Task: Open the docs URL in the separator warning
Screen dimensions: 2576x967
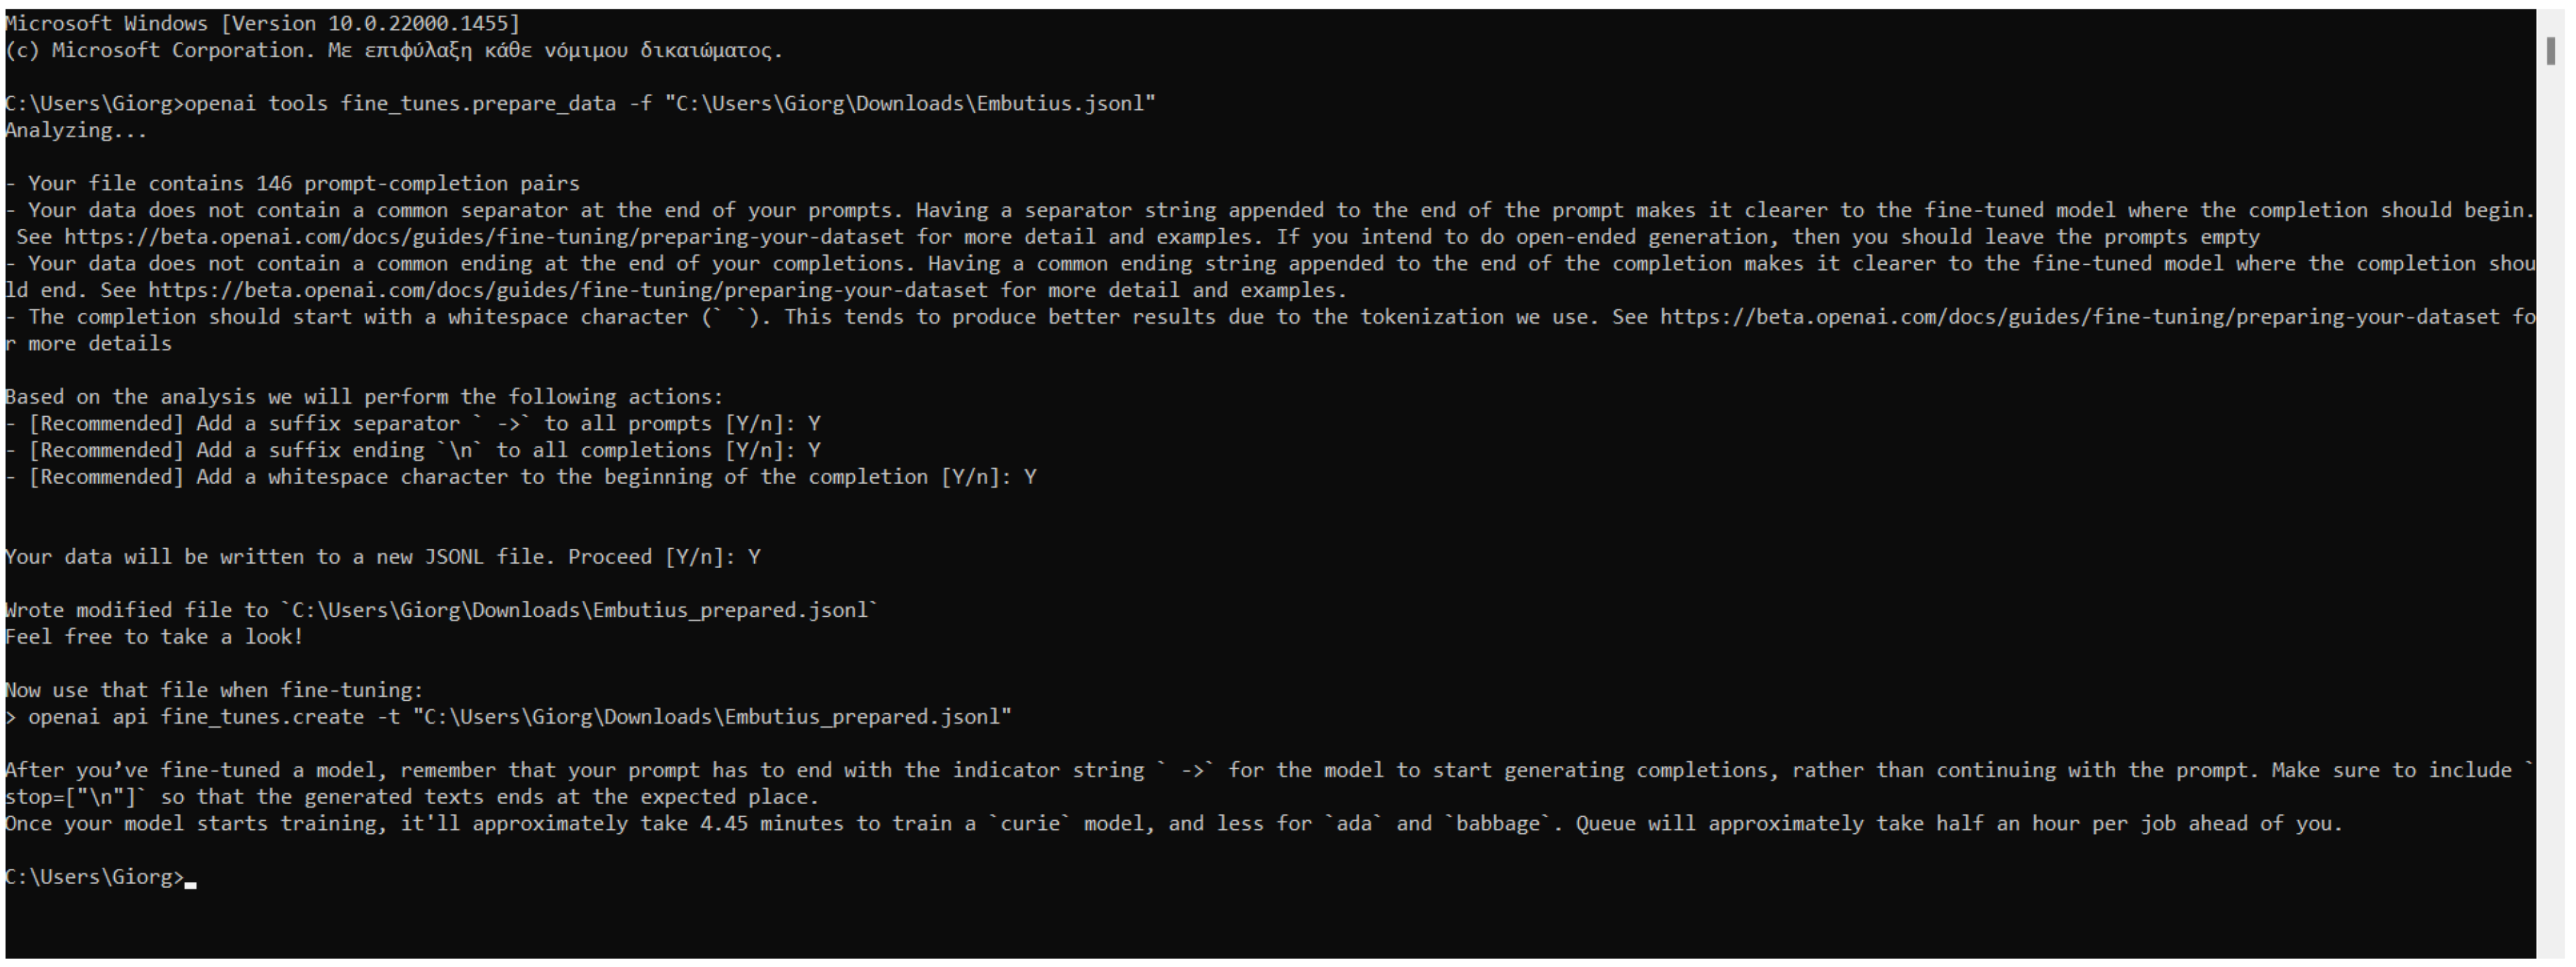Action: 484,237
